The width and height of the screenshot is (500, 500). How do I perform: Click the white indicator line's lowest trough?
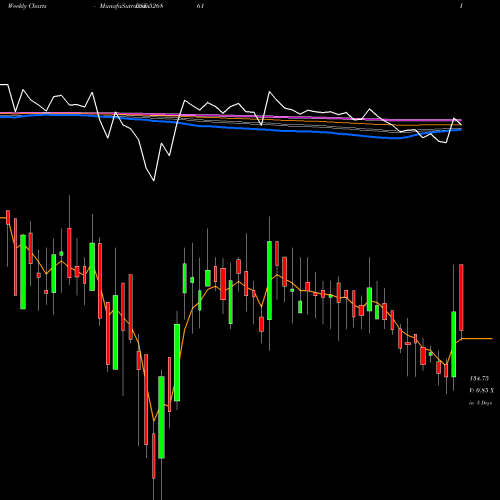154,180
